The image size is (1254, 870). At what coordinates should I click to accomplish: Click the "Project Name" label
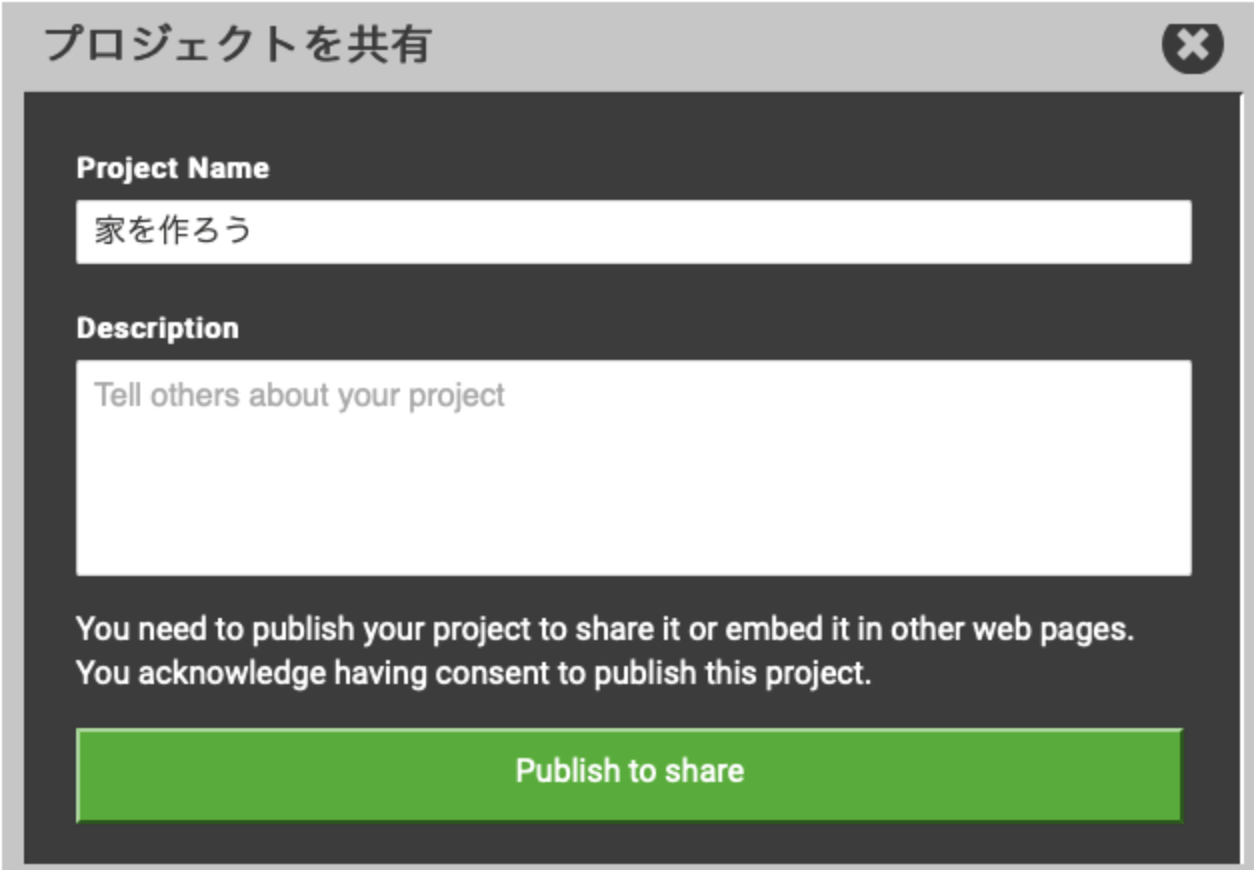point(172,168)
